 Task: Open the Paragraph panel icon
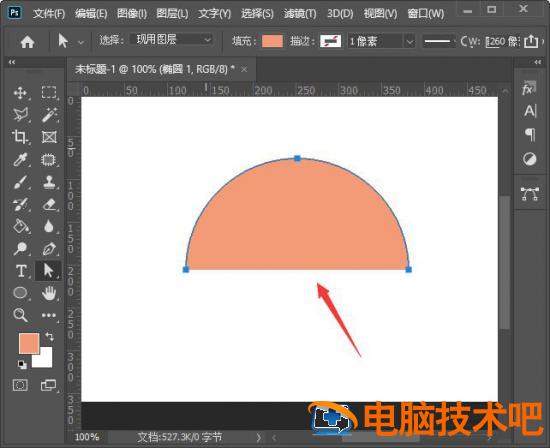[x=530, y=134]
